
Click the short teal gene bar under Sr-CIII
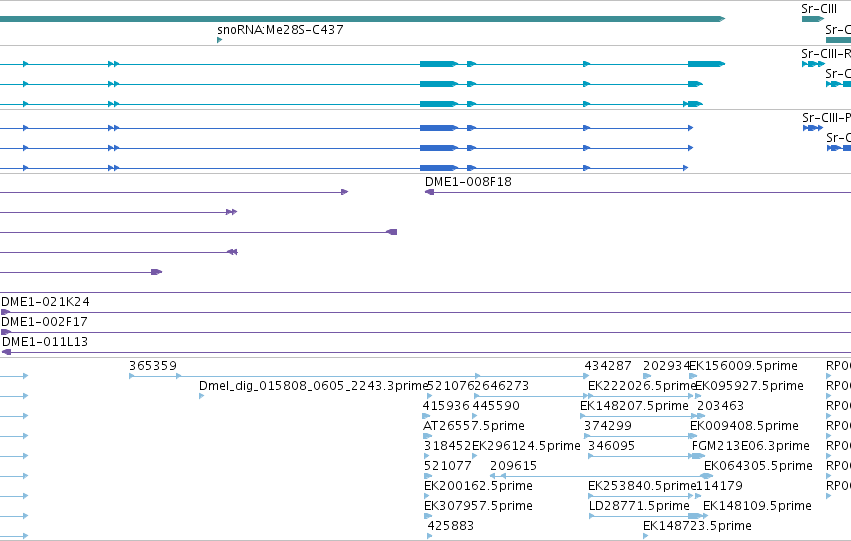[812, 19]
